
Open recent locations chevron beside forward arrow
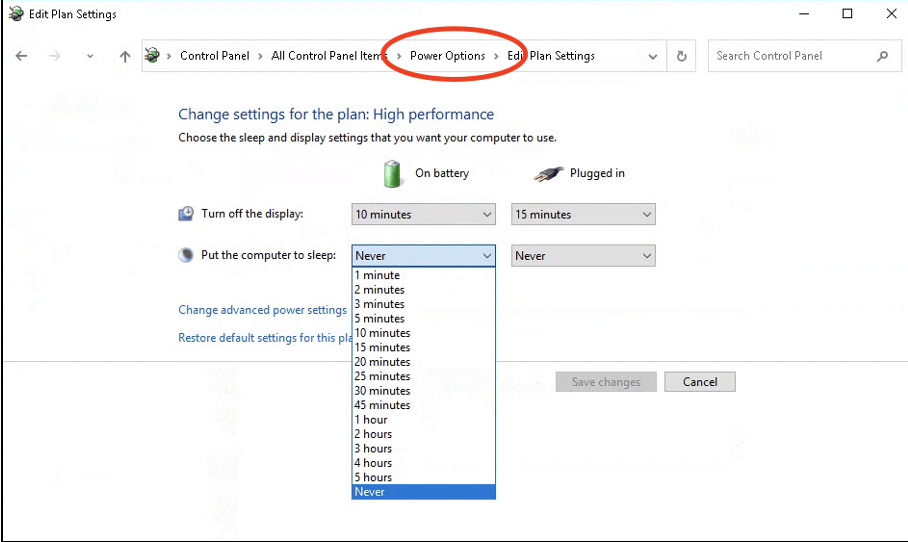(x=90, y=56)
